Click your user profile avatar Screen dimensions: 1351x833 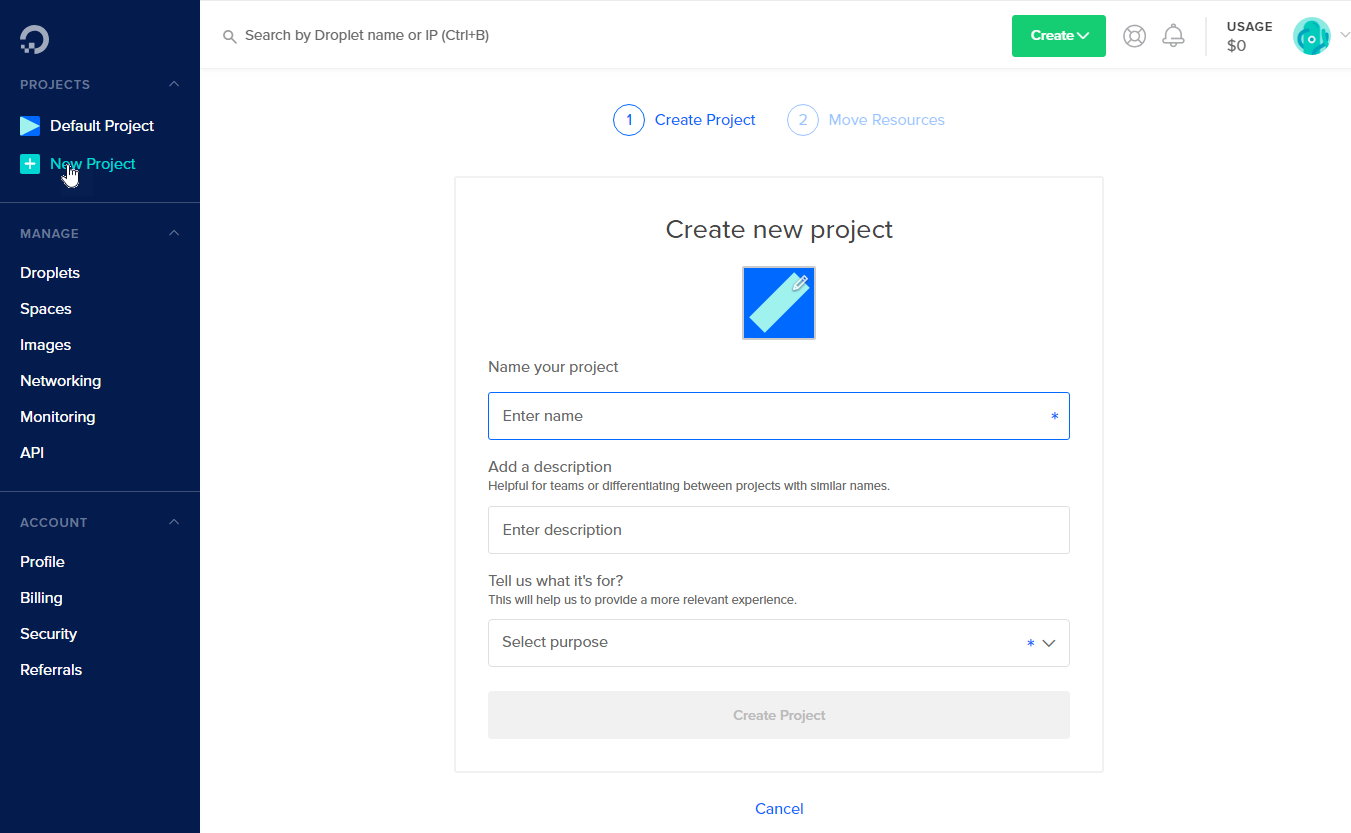click(x=1311, y=36)
